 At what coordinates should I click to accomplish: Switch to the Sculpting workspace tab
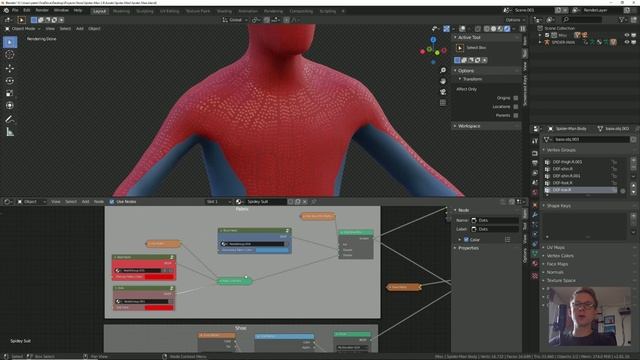click(x=145, y=11)
